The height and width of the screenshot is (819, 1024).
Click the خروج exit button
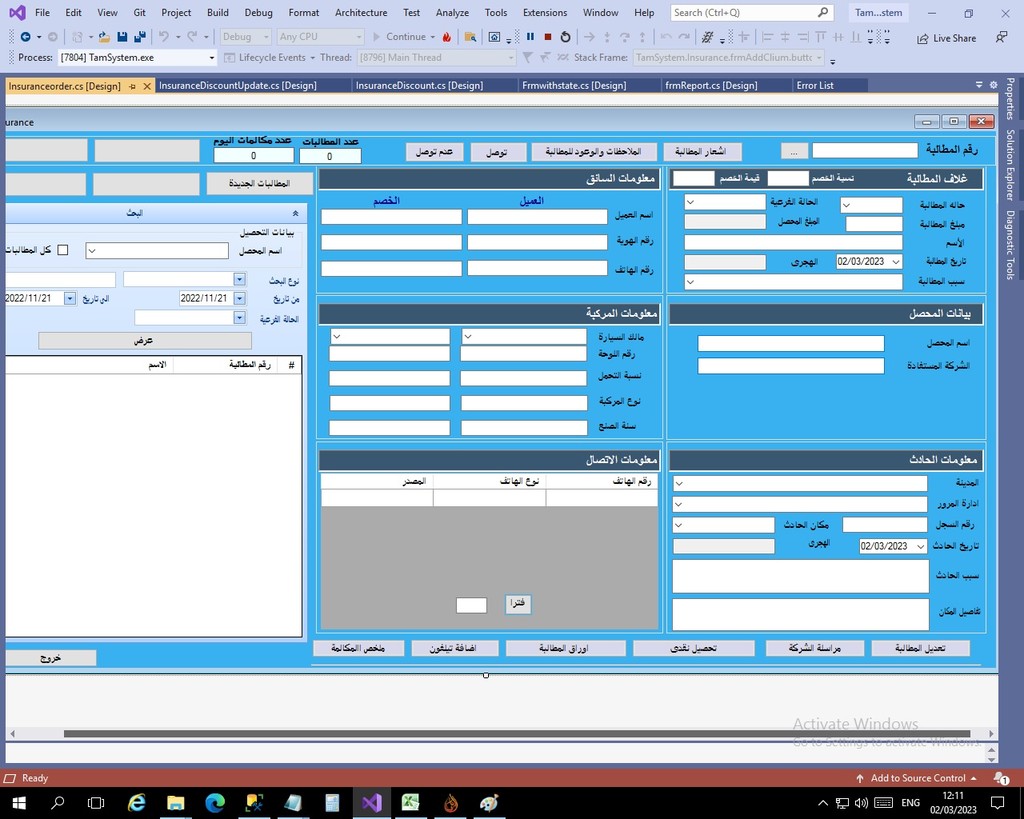(x=50, y=658)
